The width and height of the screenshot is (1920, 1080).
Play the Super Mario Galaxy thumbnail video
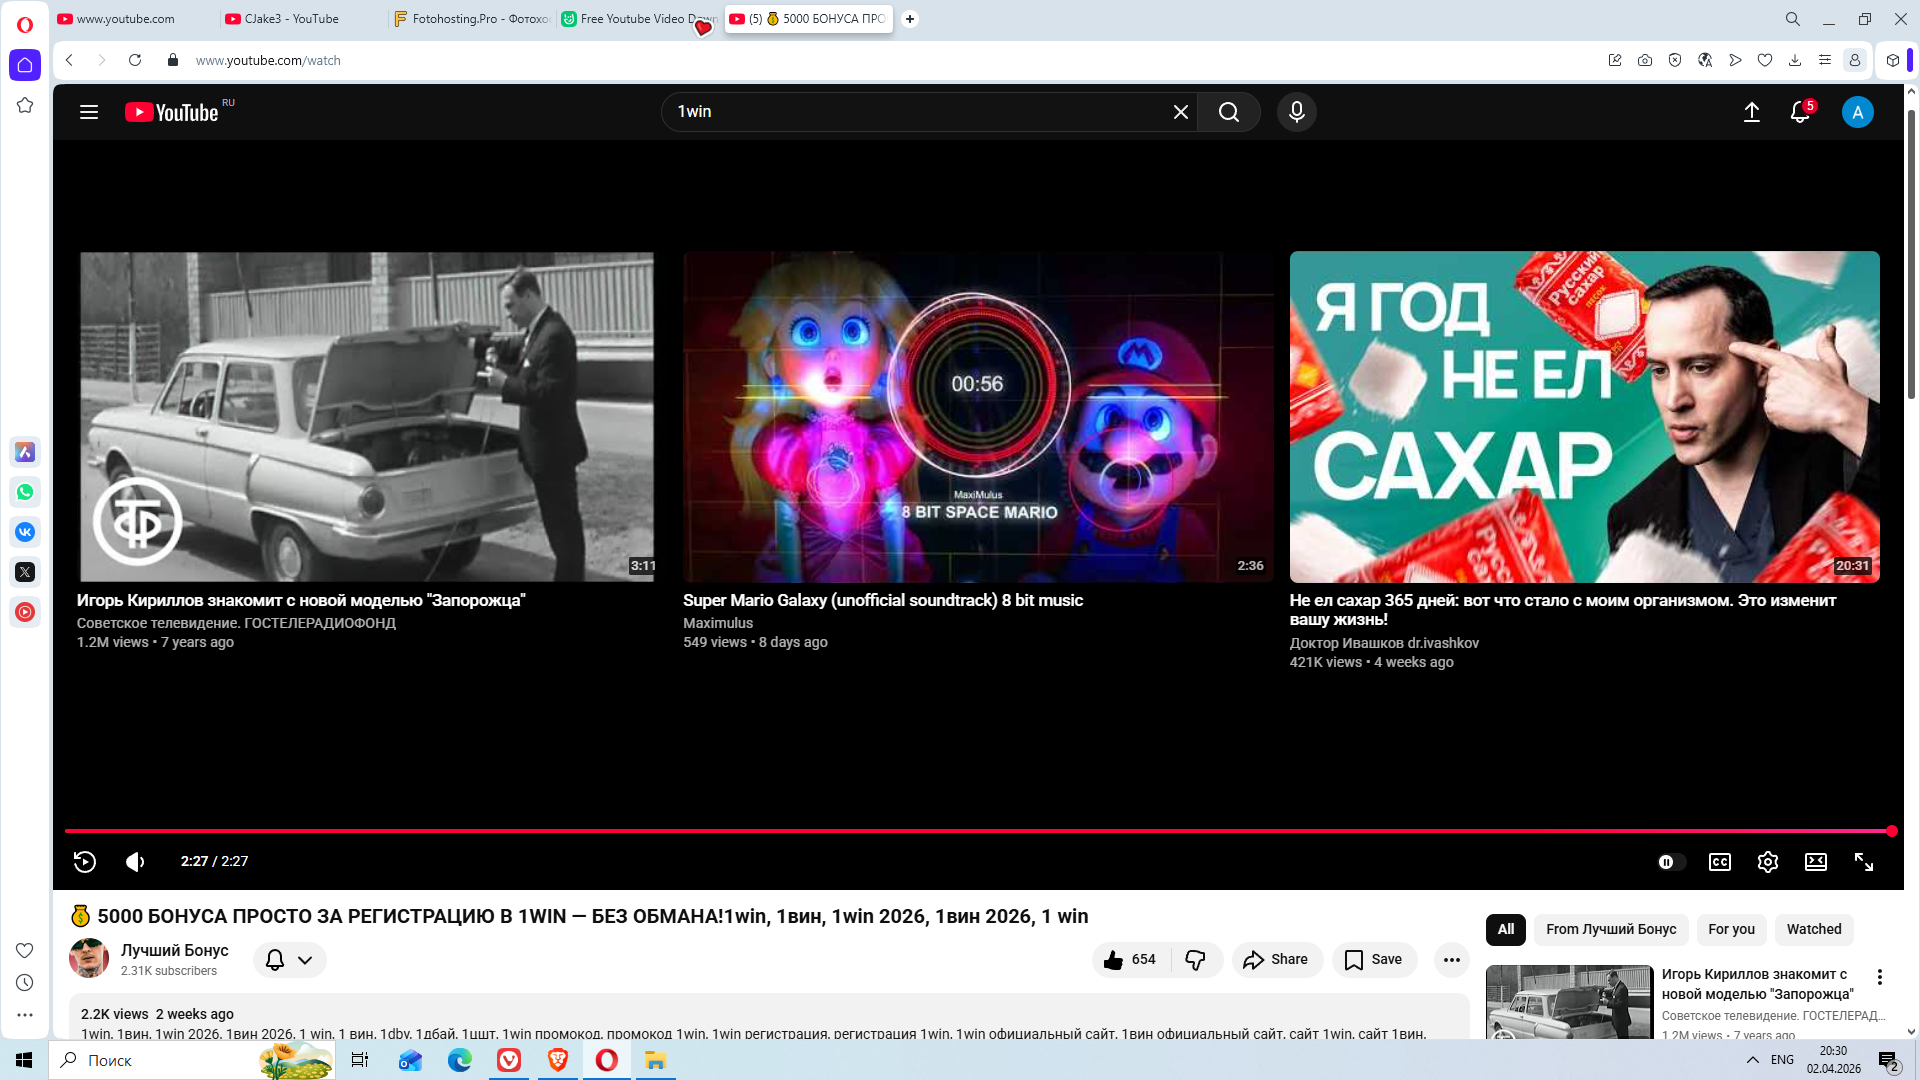pos(977,416)
